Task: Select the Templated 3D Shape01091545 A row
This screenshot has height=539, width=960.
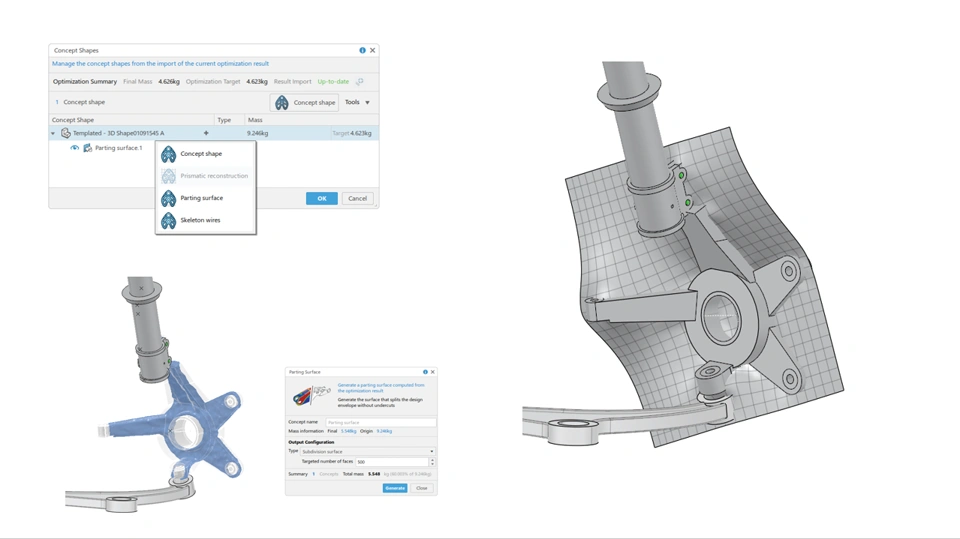Action: point(214,133)
